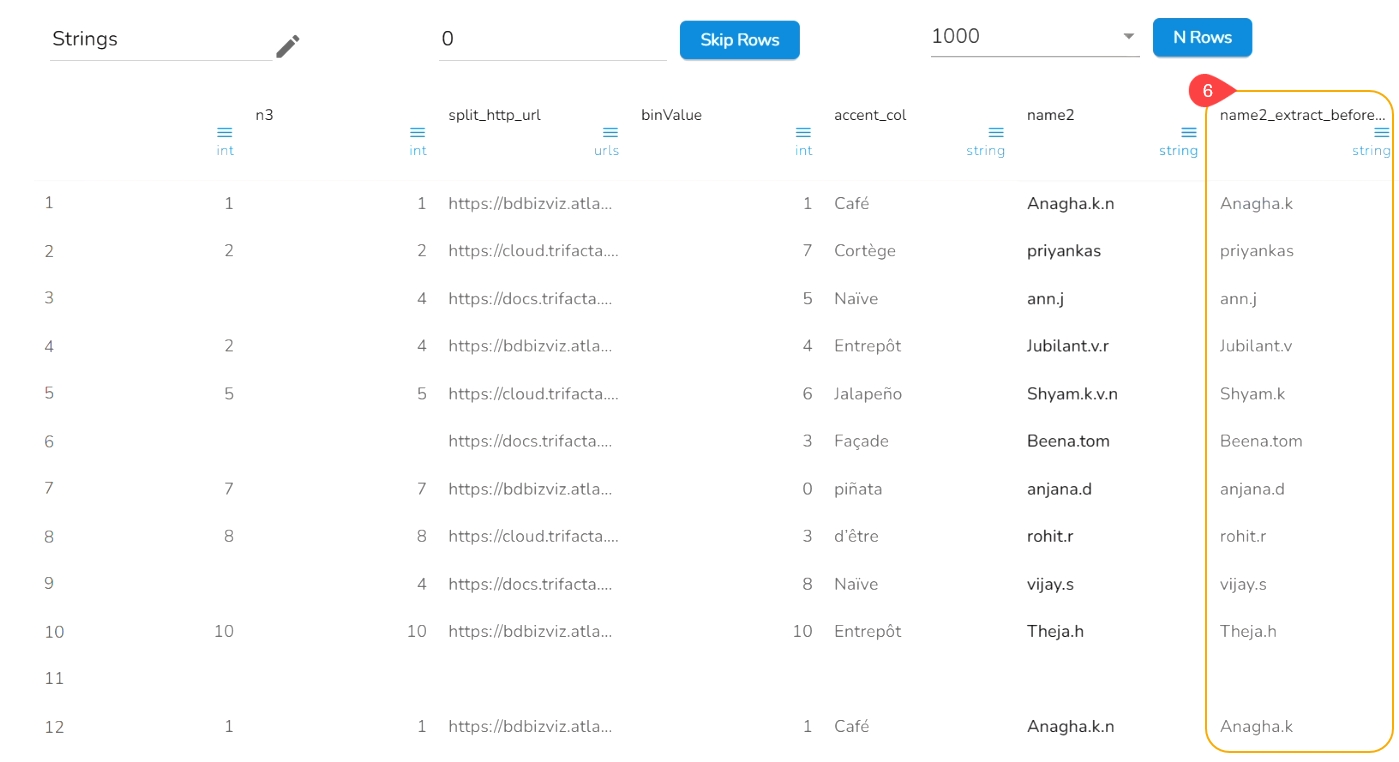Expand the 1000 rows dropdown arrow
This screenshot has width=1399, height=762.
1129,37
